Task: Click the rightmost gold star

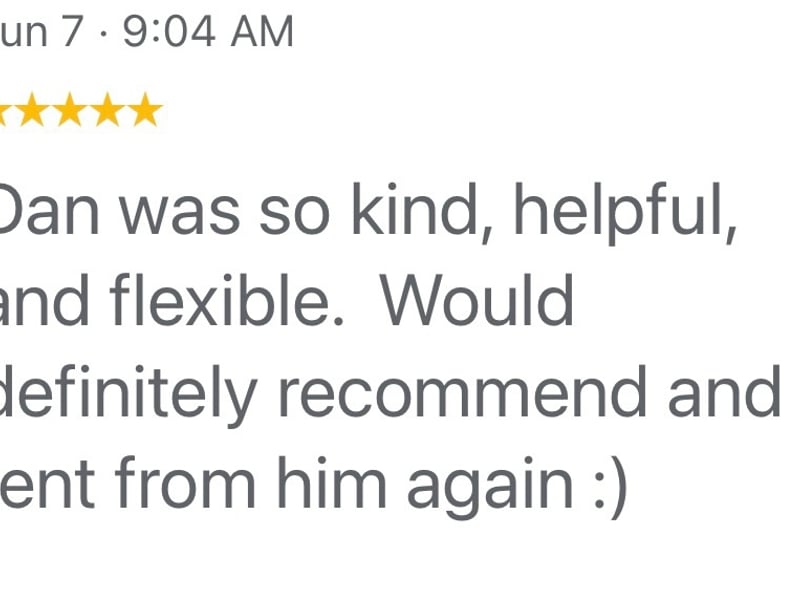Action: (x=145, y=110)
